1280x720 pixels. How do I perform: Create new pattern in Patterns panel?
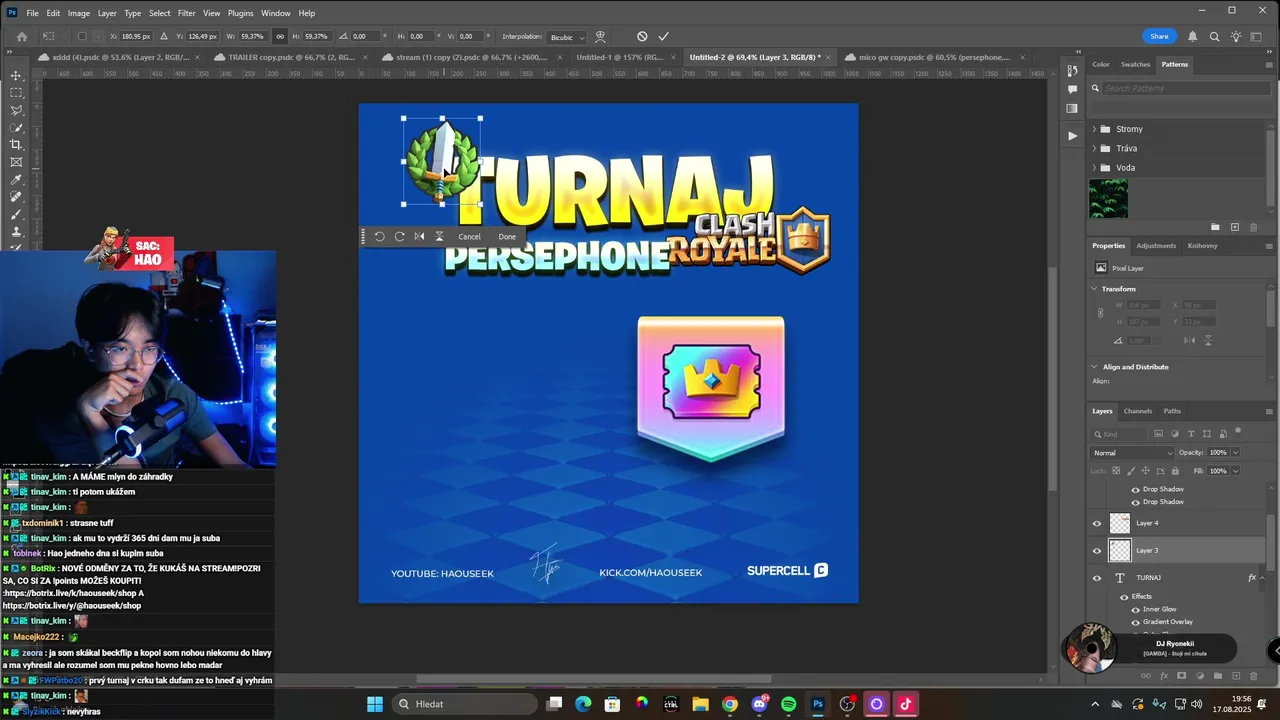pyautogui.click(x=1234, y=227)
